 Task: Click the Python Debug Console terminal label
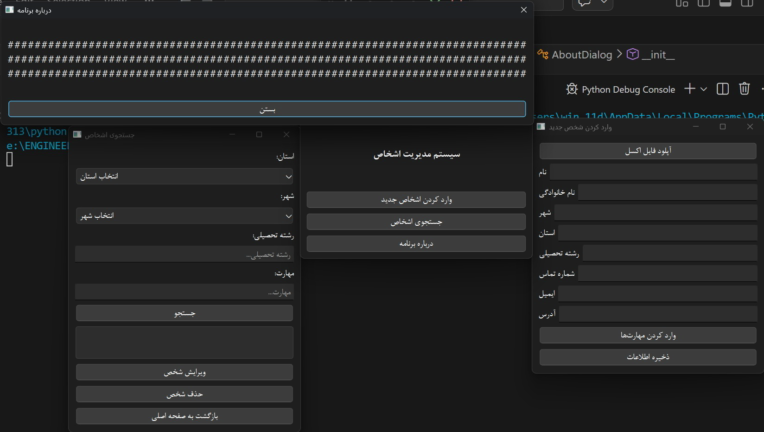[x=628, y=90]
